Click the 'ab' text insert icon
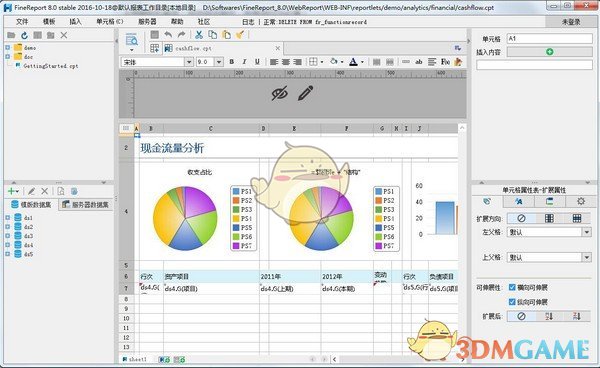 [419, 62]
